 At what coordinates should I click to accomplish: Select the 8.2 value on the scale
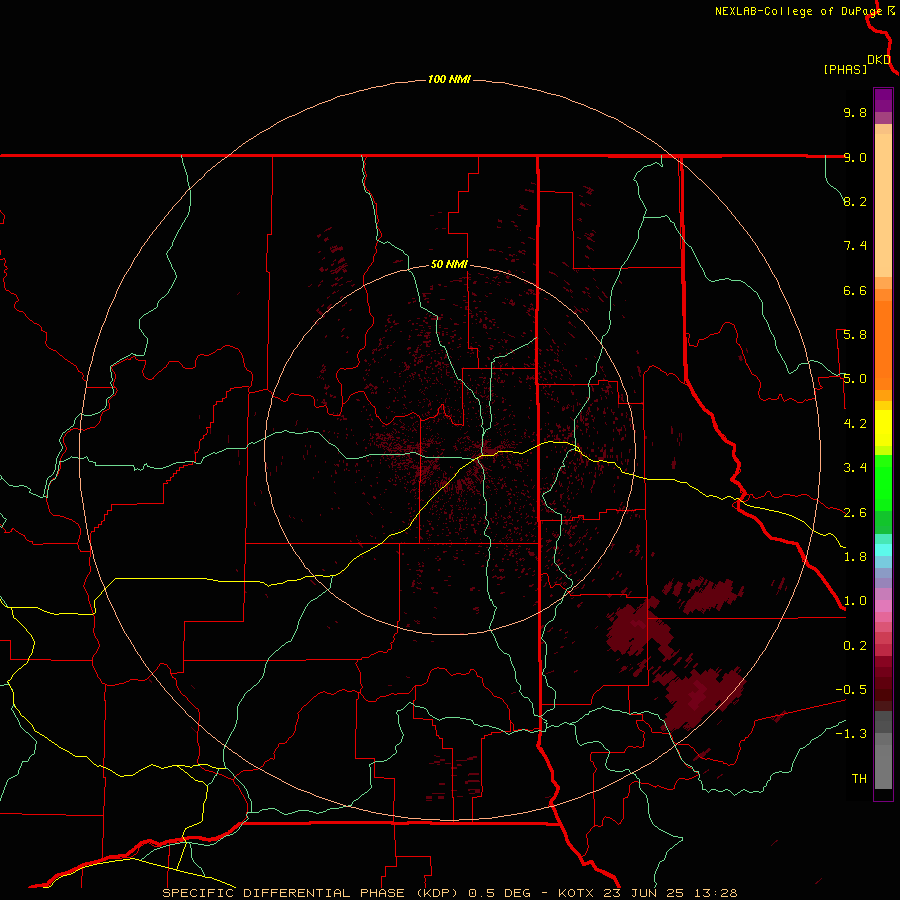point(855,201)
